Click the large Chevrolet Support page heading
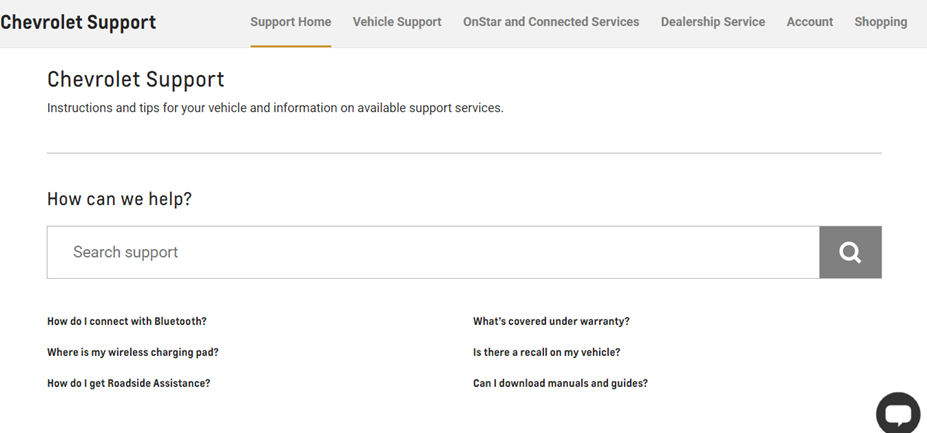The width and height of the screenshot is (927, 433). point(136,79)
